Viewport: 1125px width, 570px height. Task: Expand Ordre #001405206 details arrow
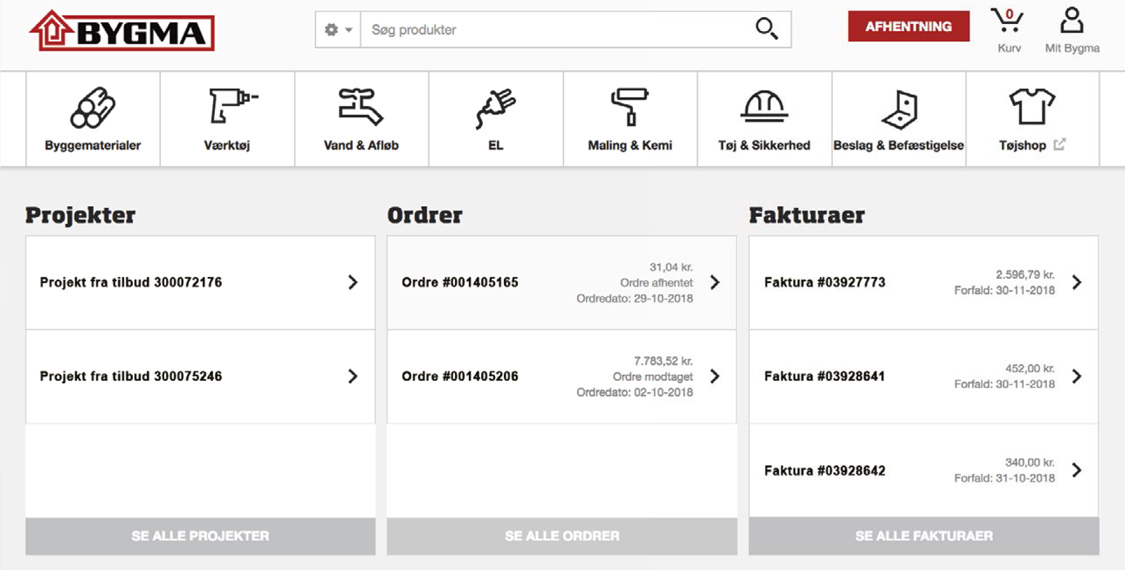tap(714, 377)
